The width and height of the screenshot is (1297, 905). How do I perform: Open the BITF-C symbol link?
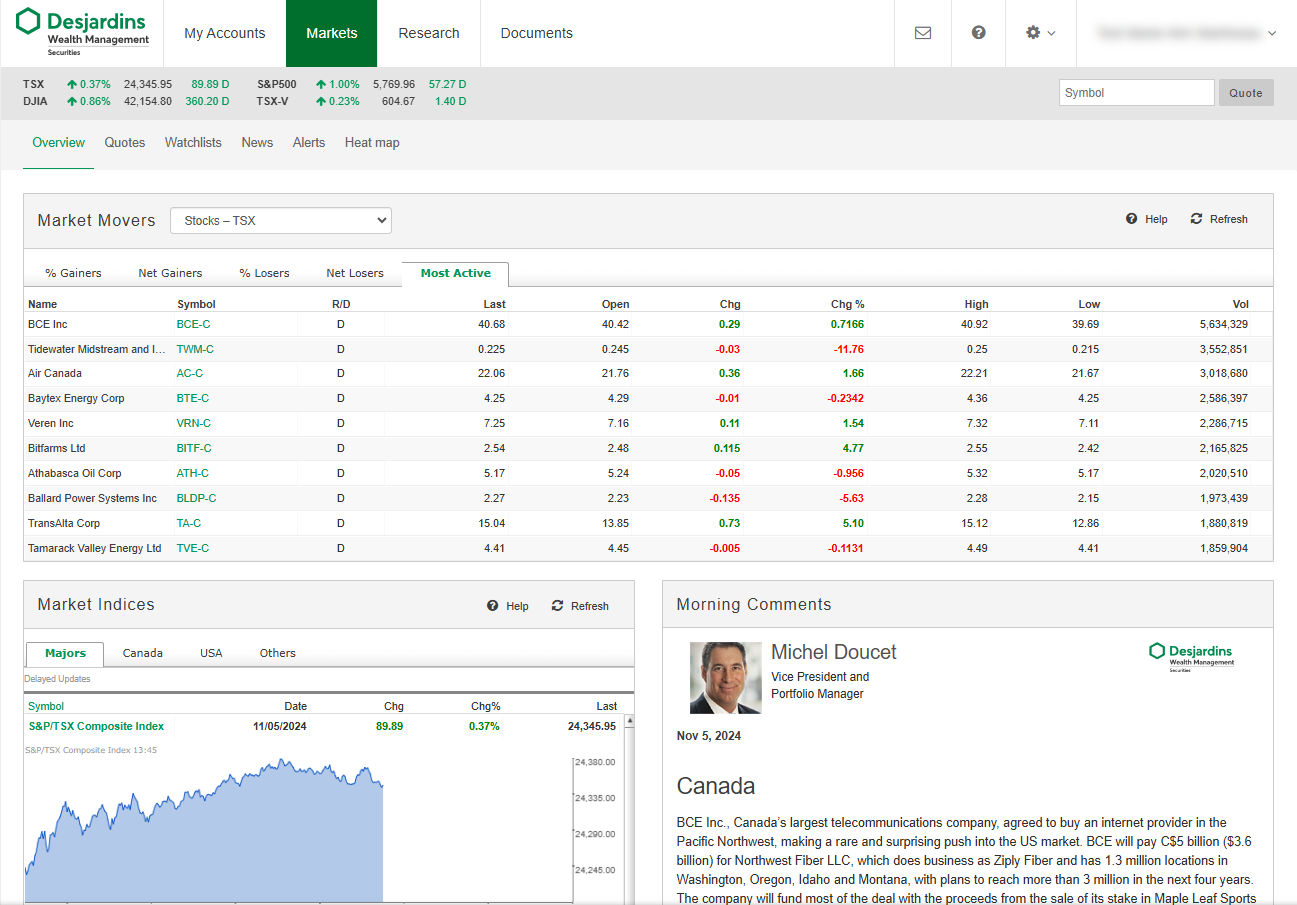[x=194, y=448]
